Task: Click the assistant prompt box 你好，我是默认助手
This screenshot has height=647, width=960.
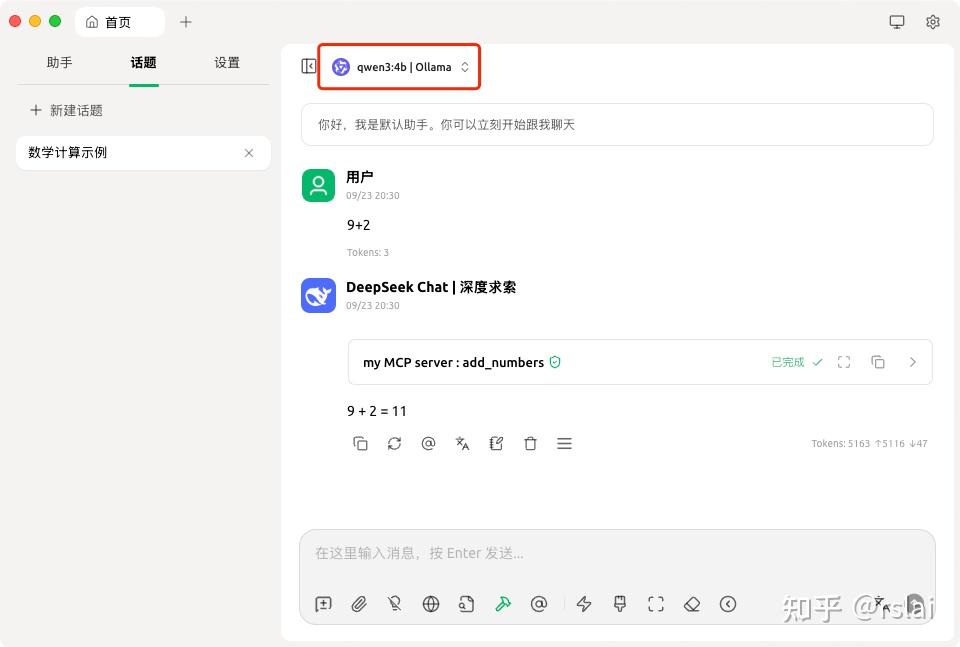Action: [x=617, y=125]
